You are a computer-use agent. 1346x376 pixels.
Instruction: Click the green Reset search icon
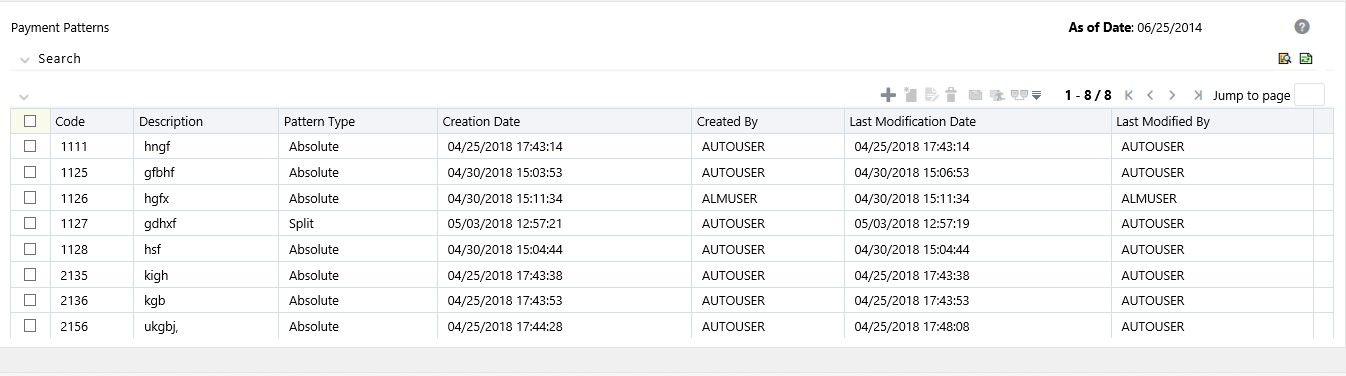click(x=1306, y=59)
